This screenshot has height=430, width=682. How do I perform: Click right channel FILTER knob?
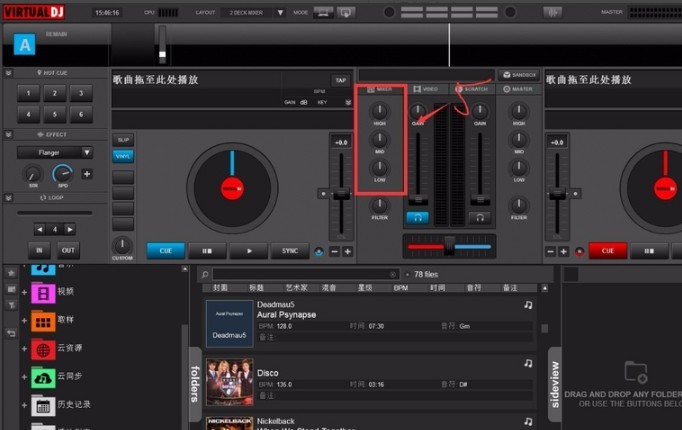[x=518, y=205]
